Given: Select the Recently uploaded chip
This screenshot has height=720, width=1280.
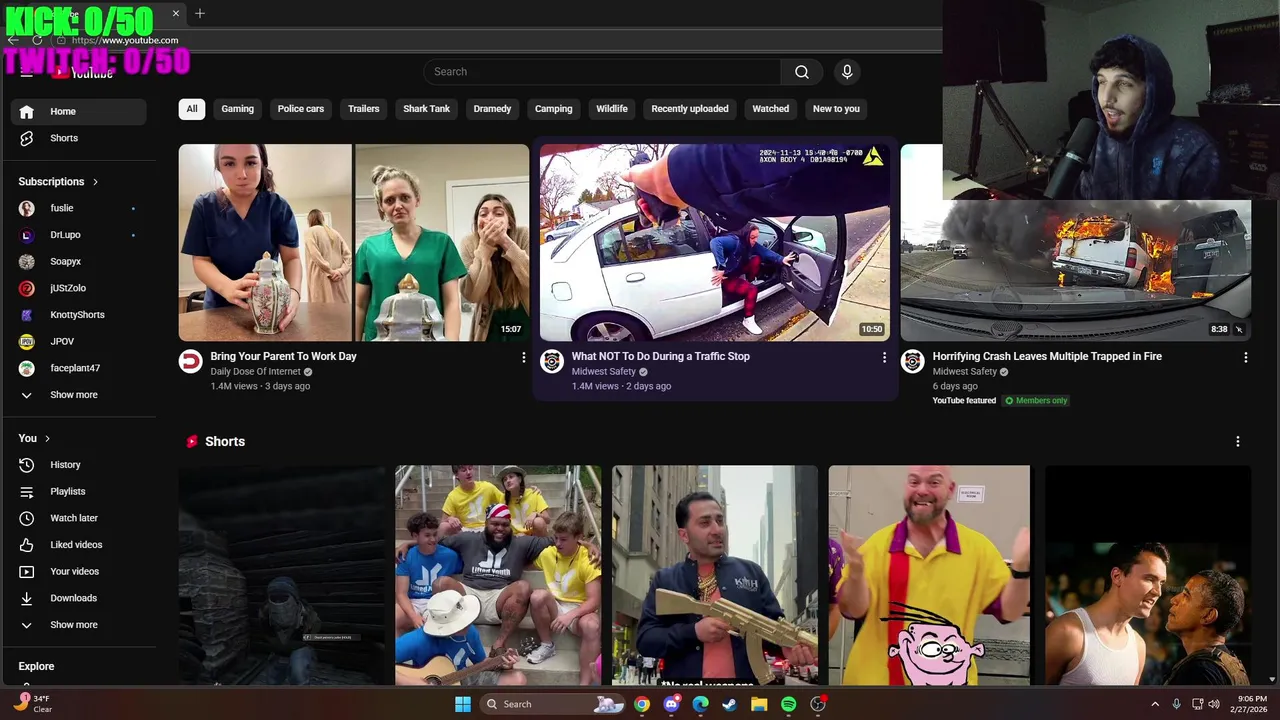Looking at the screenshot, I should pos(690,109).
